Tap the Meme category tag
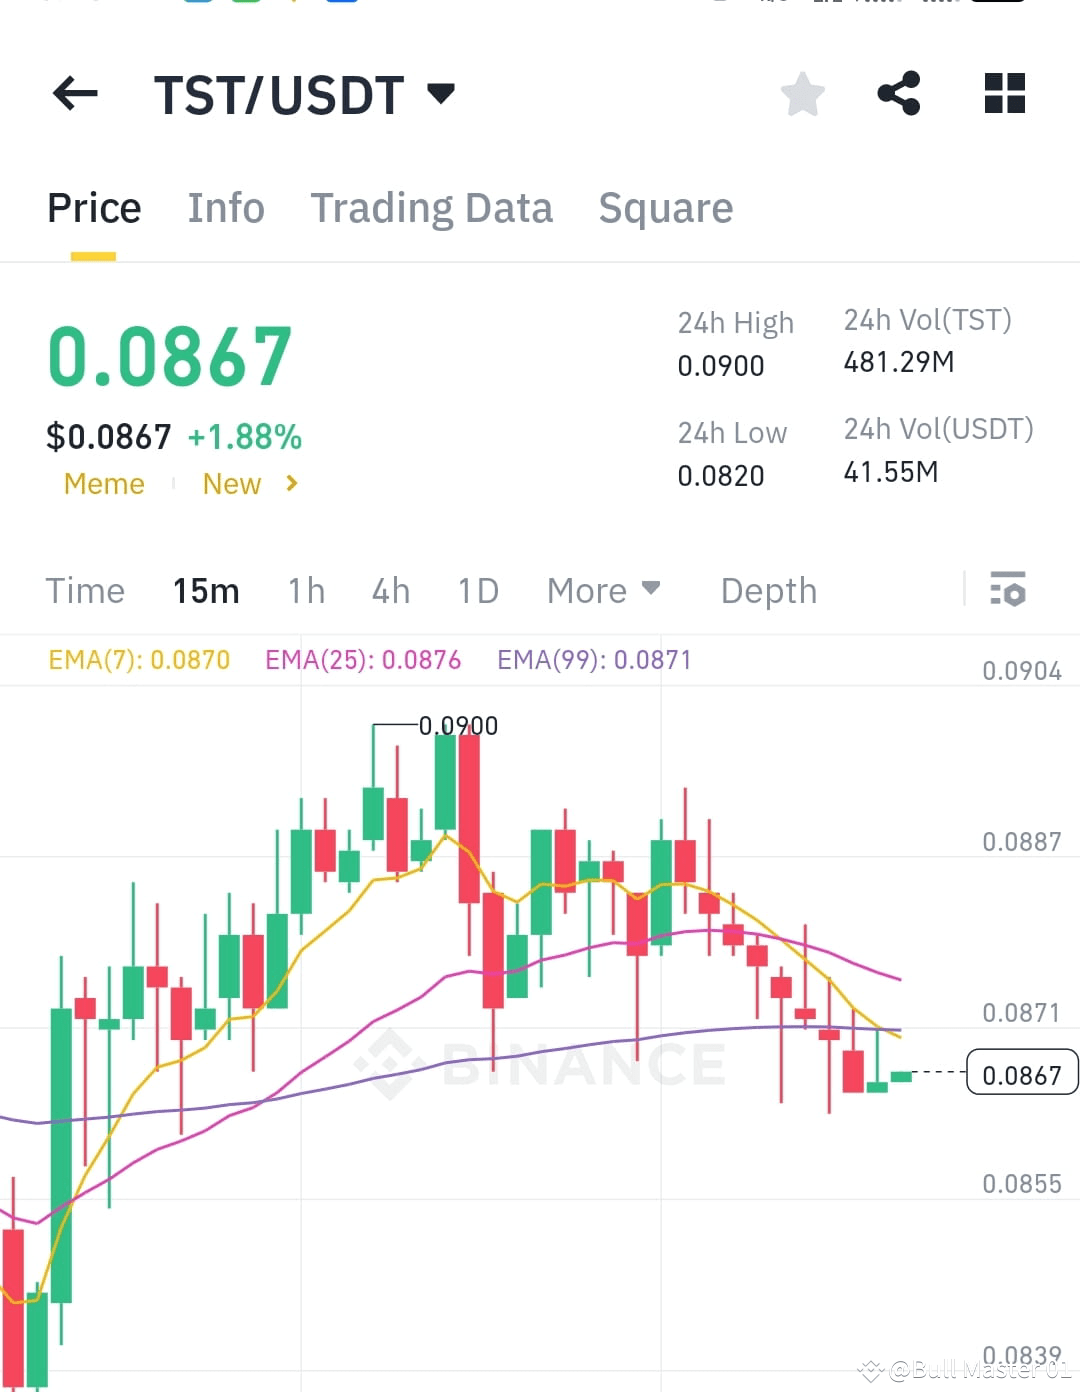The image size is (1080, 1392). [103, 484]
